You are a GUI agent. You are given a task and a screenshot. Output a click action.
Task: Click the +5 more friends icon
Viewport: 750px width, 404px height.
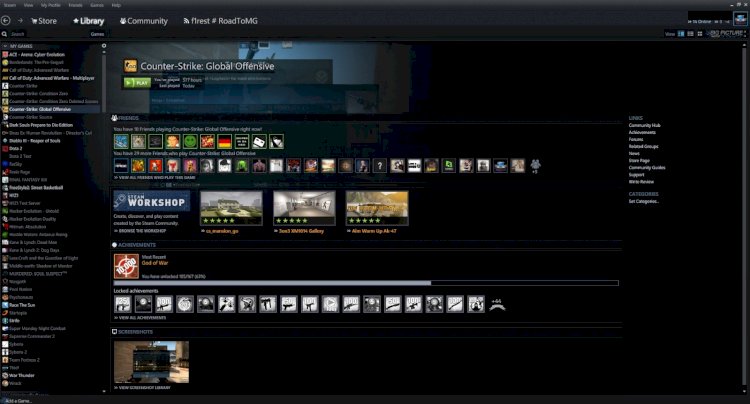(535, 166)
